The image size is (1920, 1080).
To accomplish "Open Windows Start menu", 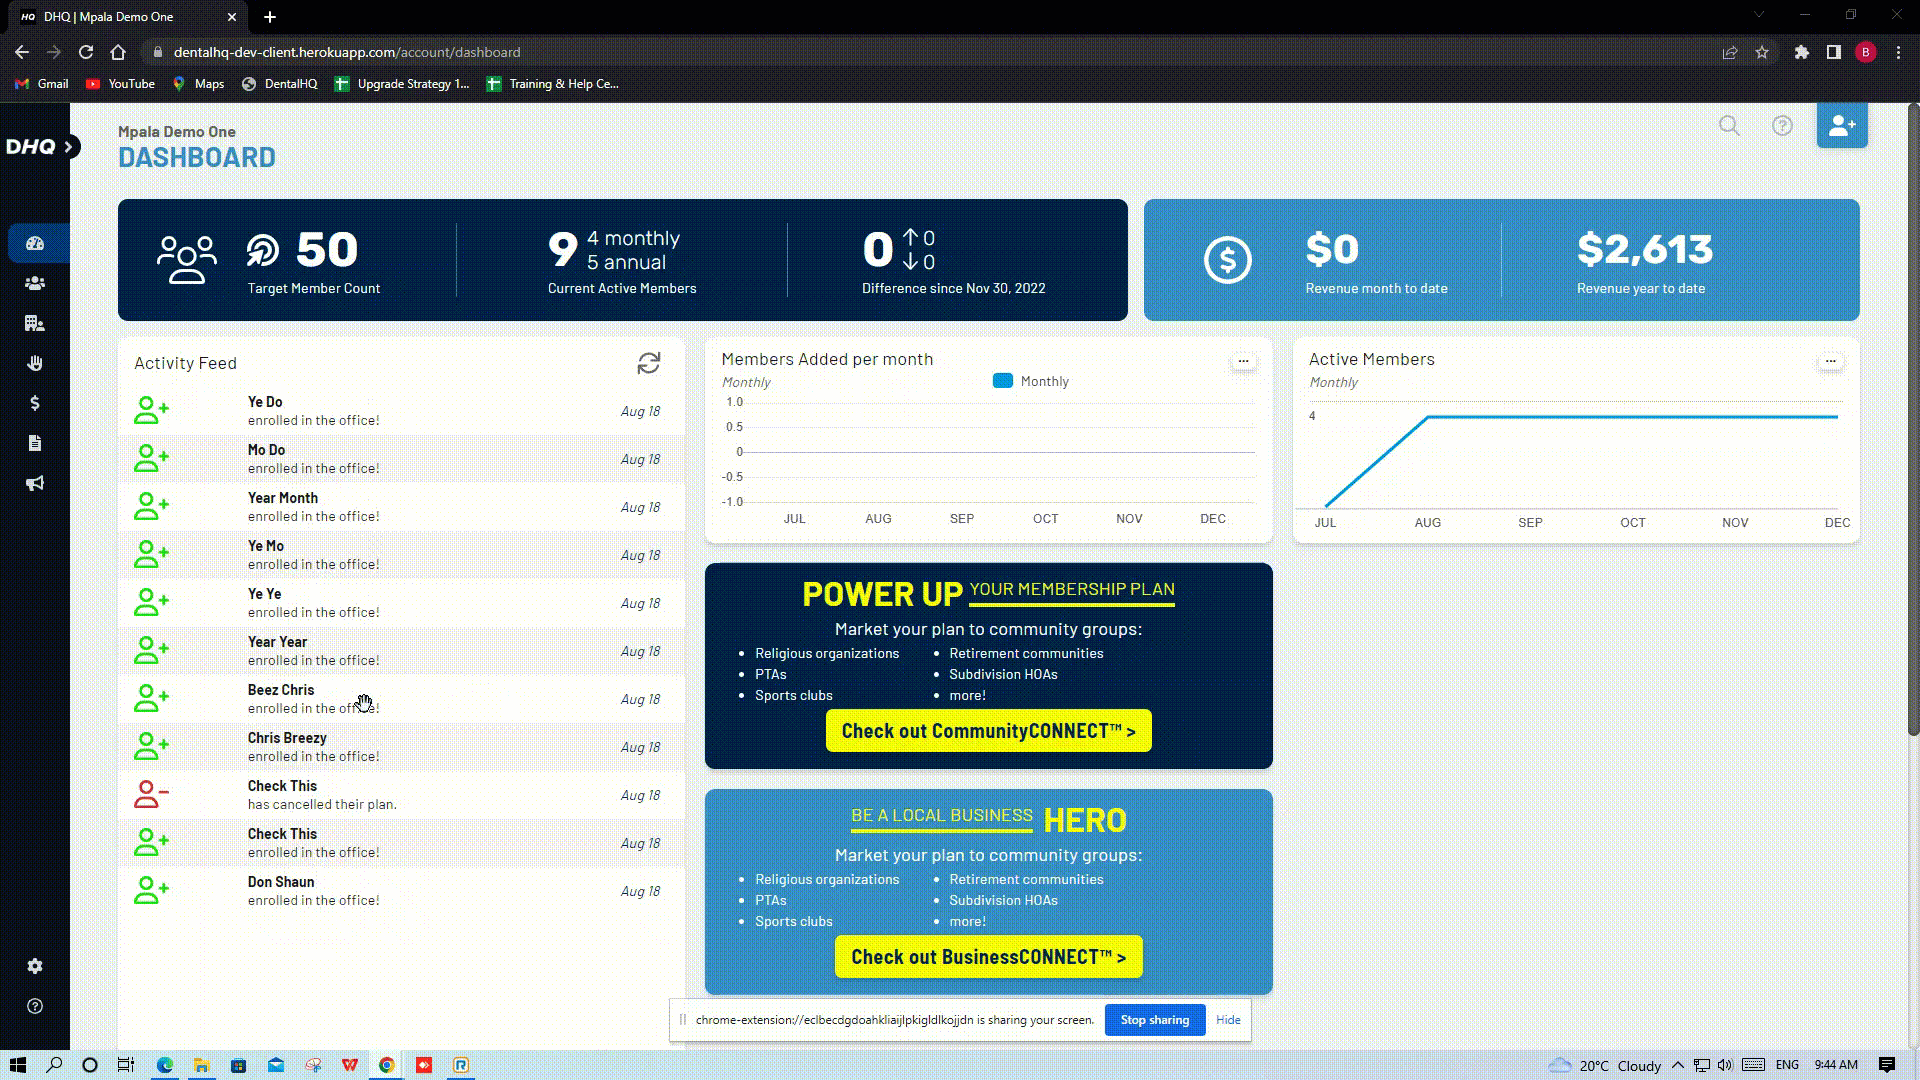I will (17, 1065).
